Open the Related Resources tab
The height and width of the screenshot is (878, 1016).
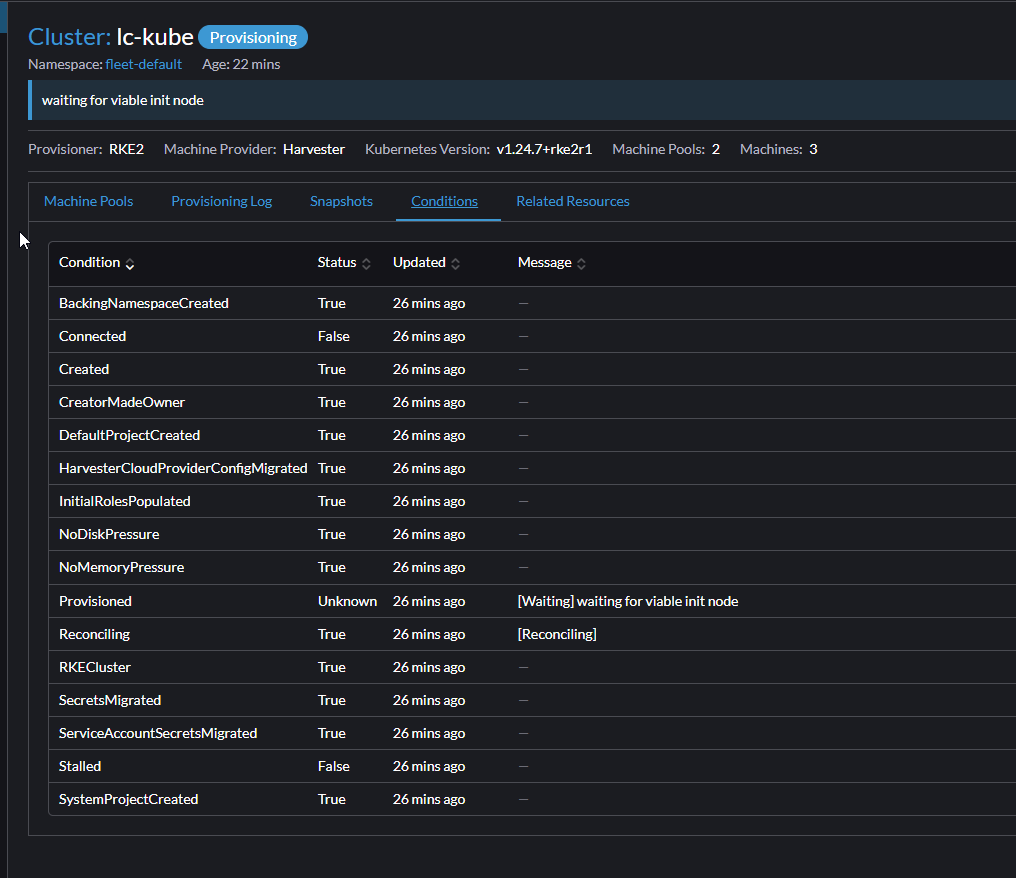[x=572, y=201]
